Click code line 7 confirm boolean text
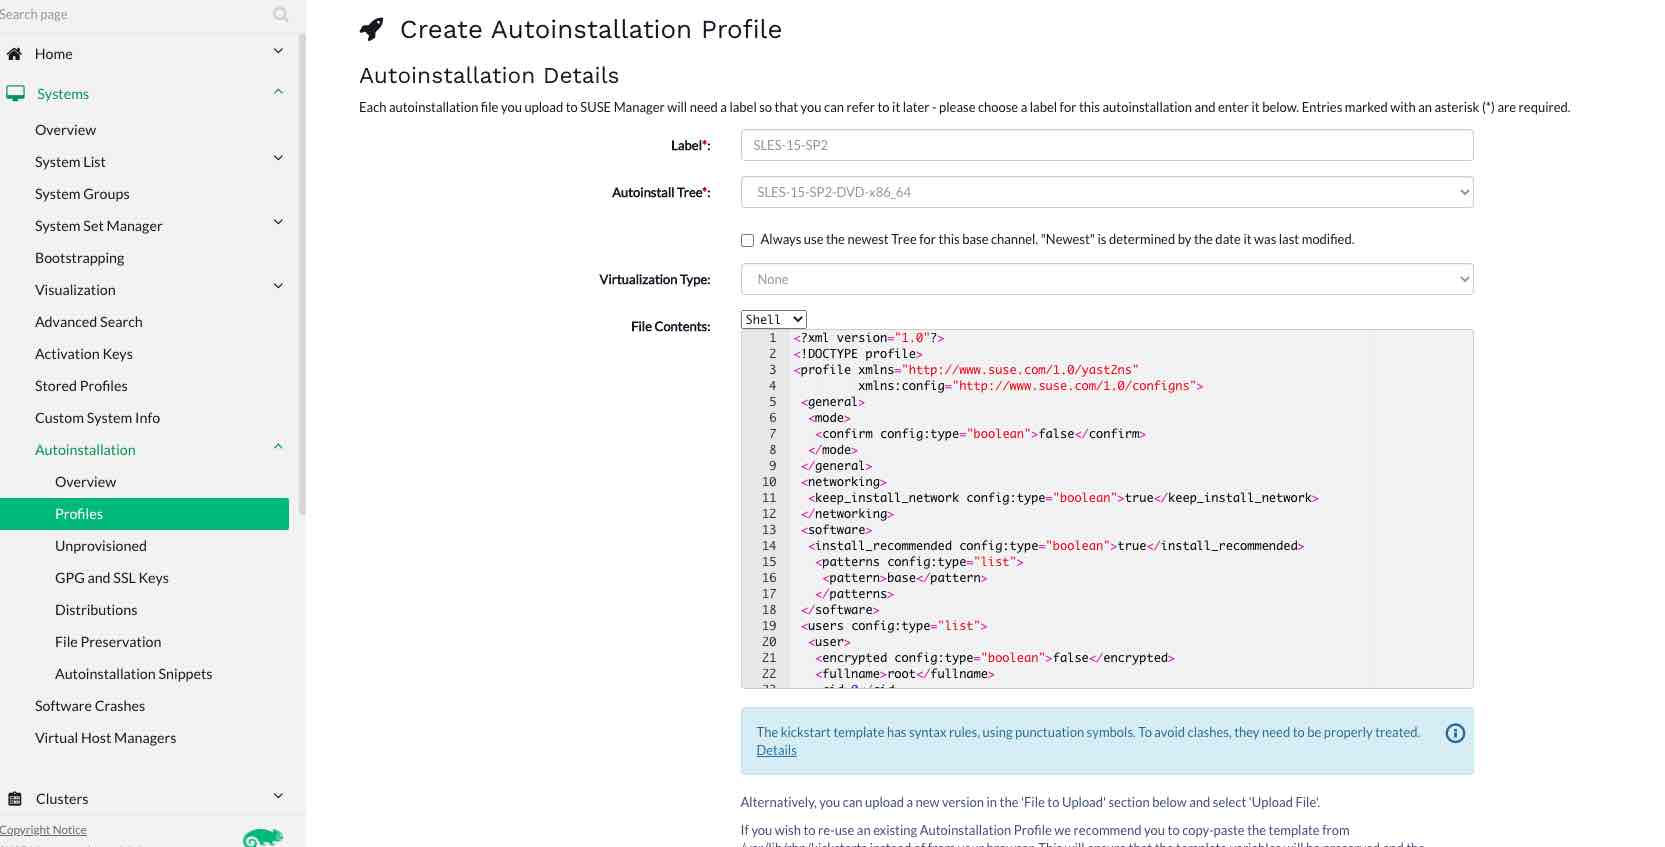 (x=980, y=434)
